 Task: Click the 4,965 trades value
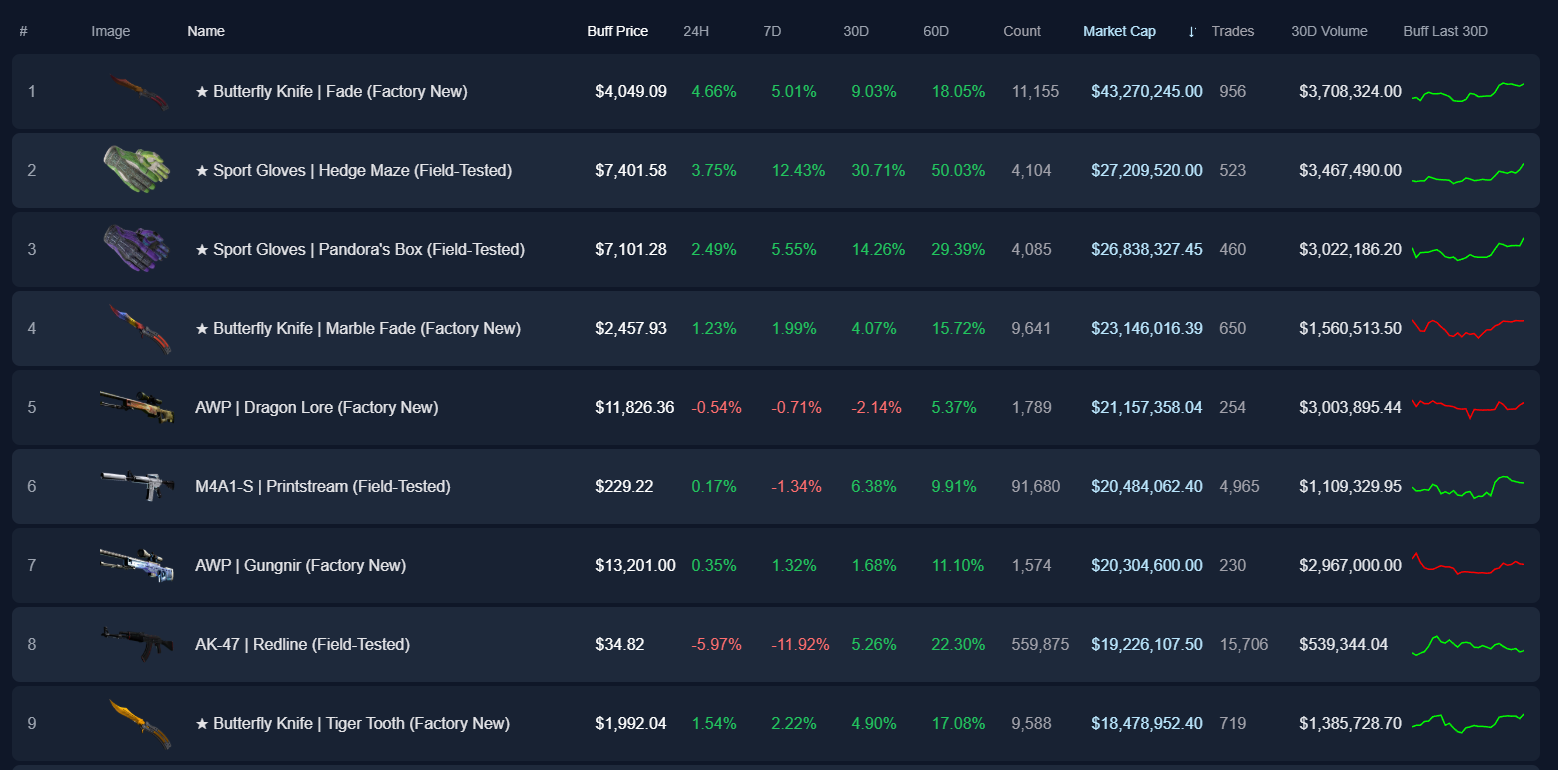1239,486
